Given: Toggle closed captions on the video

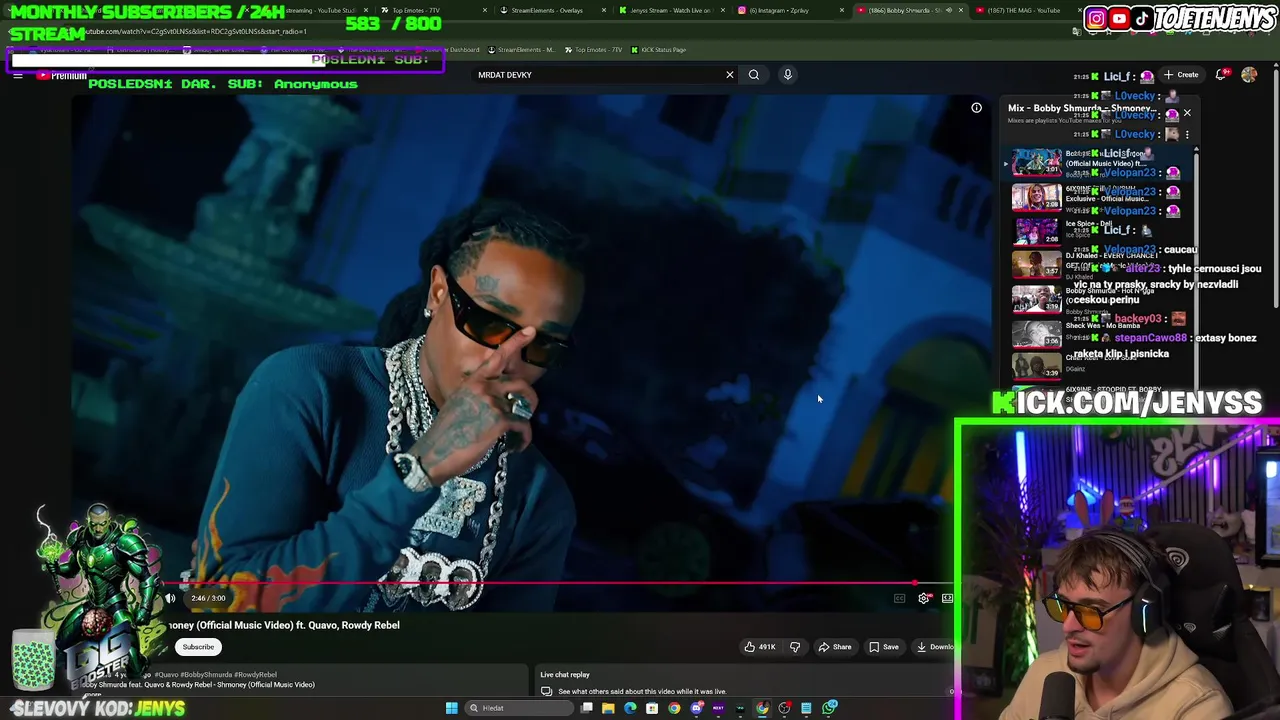Looking at the screenshot, I should pyautogui.click(x=899, y=598).
